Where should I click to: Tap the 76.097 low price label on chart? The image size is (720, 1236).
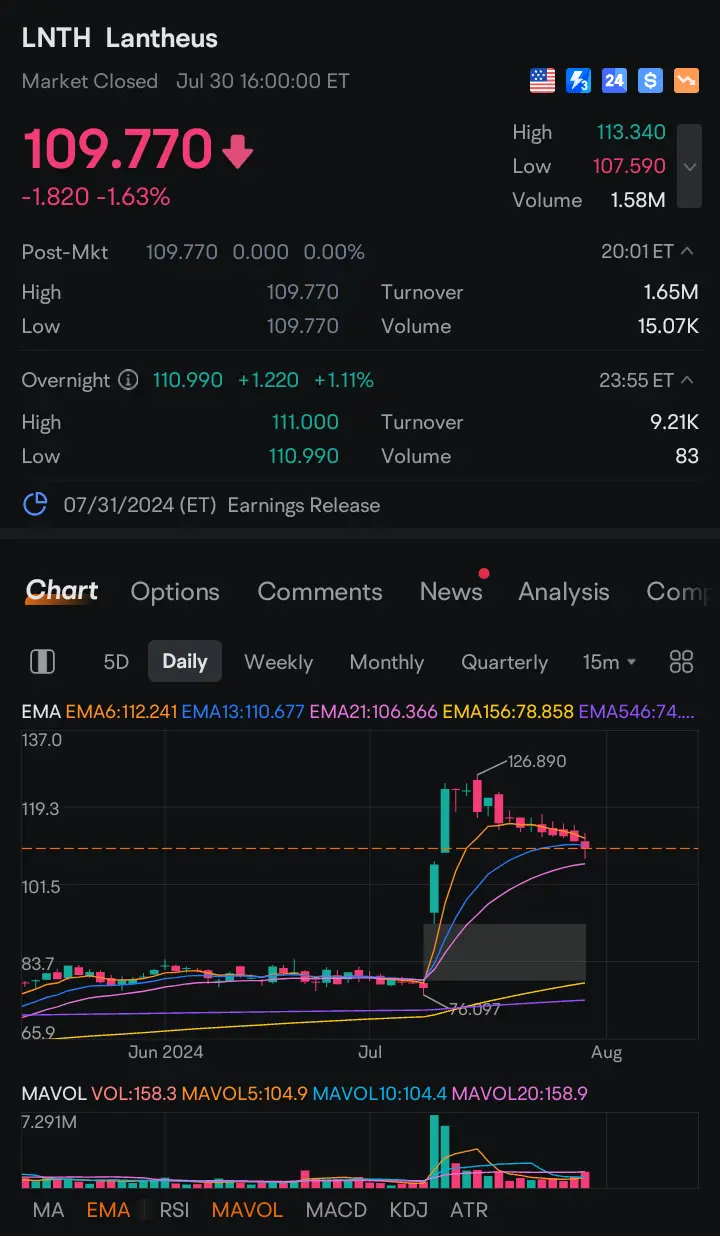point(474,1009)
